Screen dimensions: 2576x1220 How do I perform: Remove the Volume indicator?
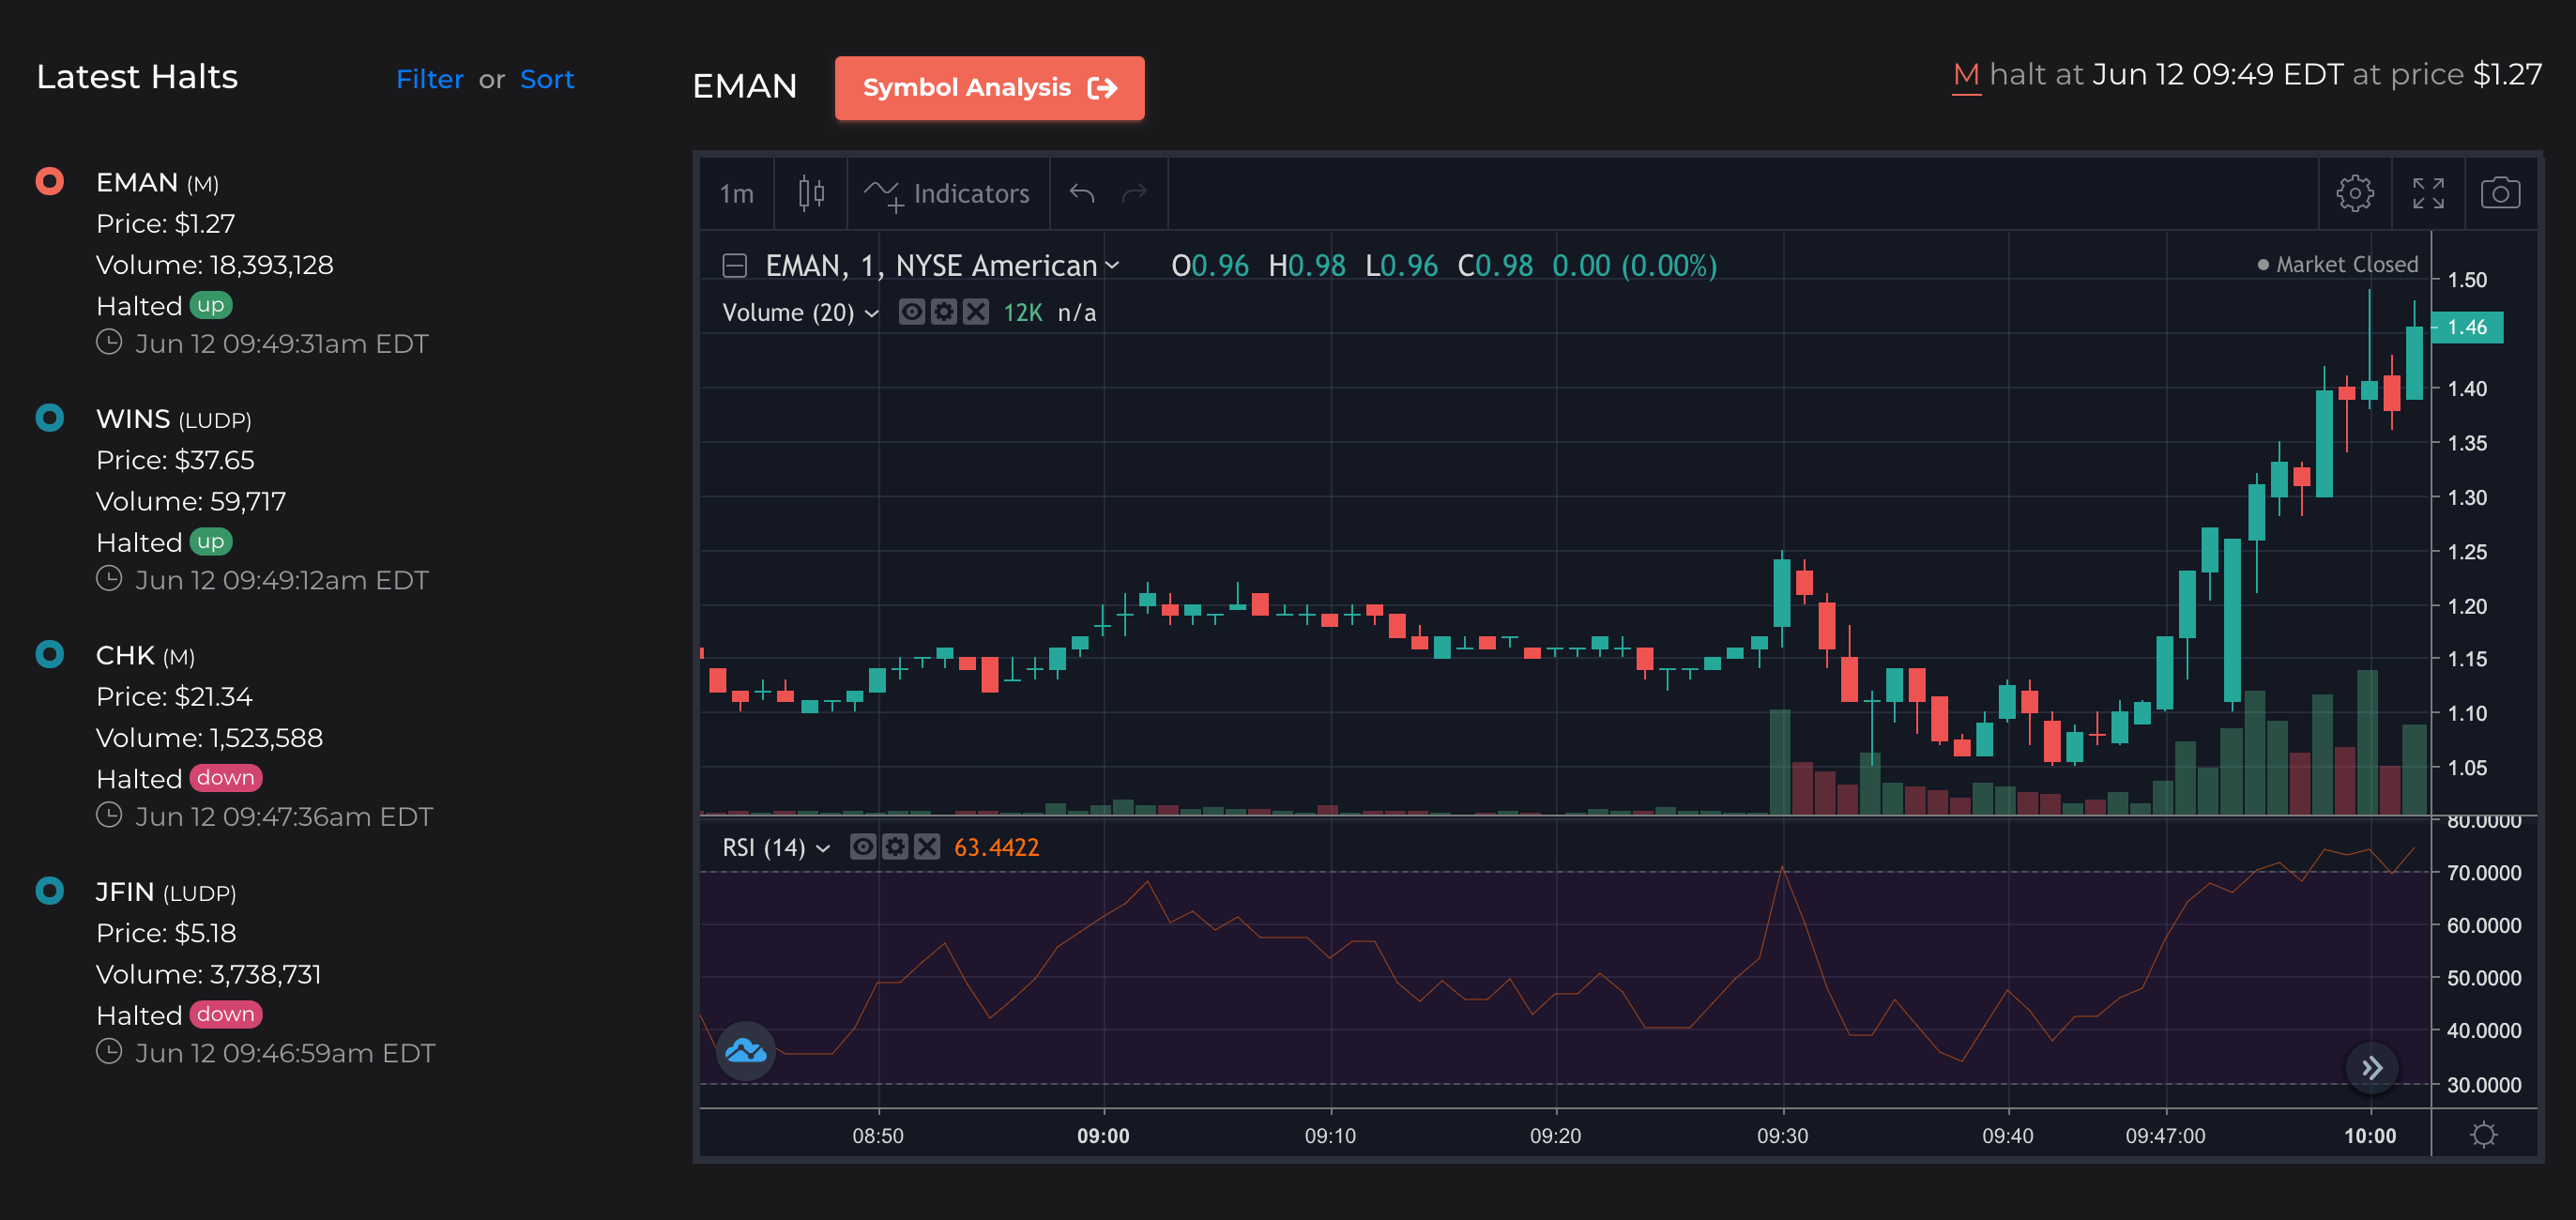(x=976, y=312)
